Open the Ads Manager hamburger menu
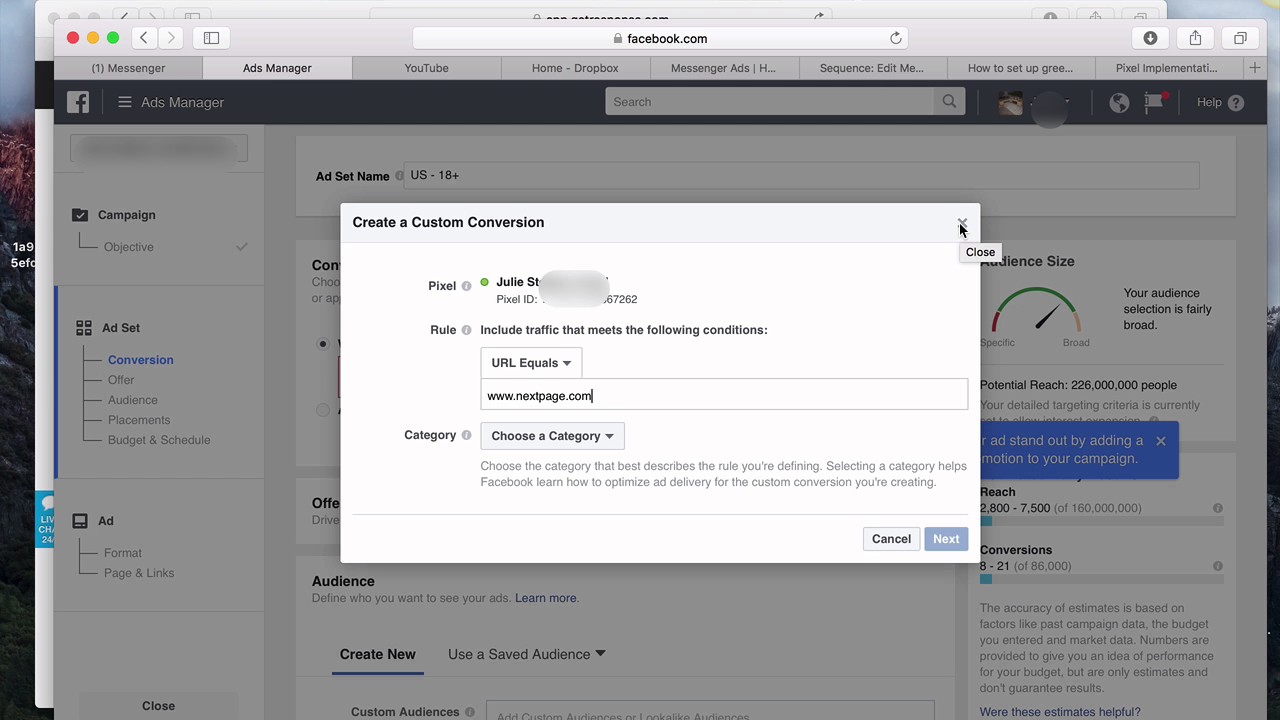The width and height of the screenshot is (1280, 720). pyautogui.click(x=125, y=102)
